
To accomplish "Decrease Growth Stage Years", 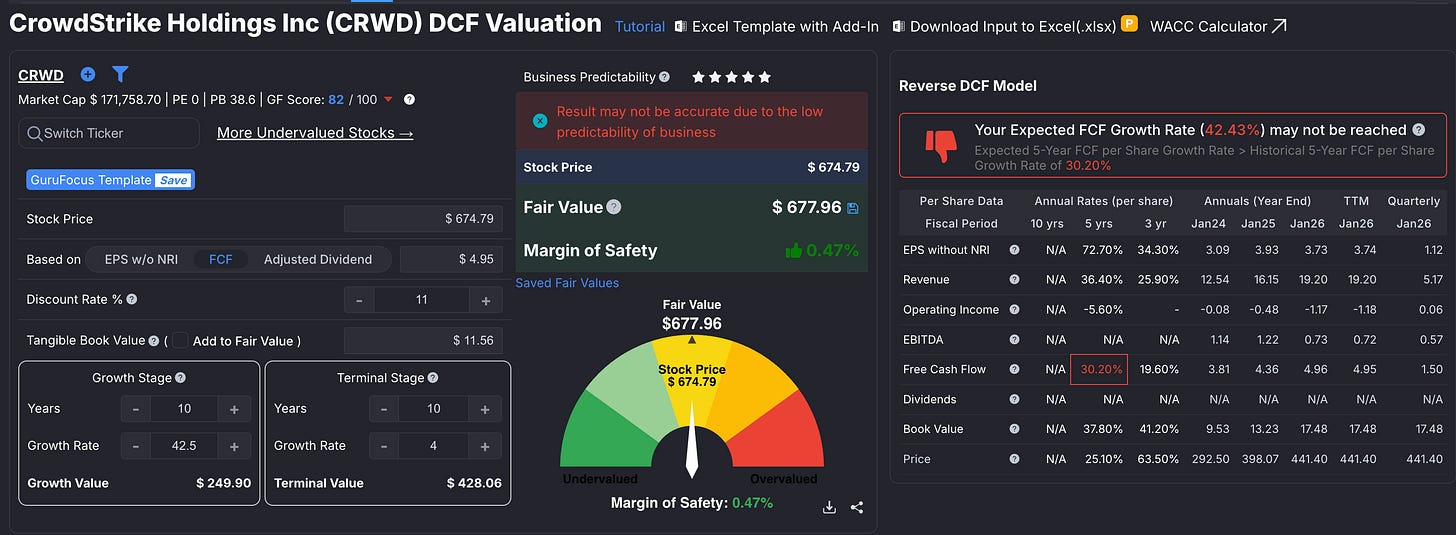I will coord(135,408).
